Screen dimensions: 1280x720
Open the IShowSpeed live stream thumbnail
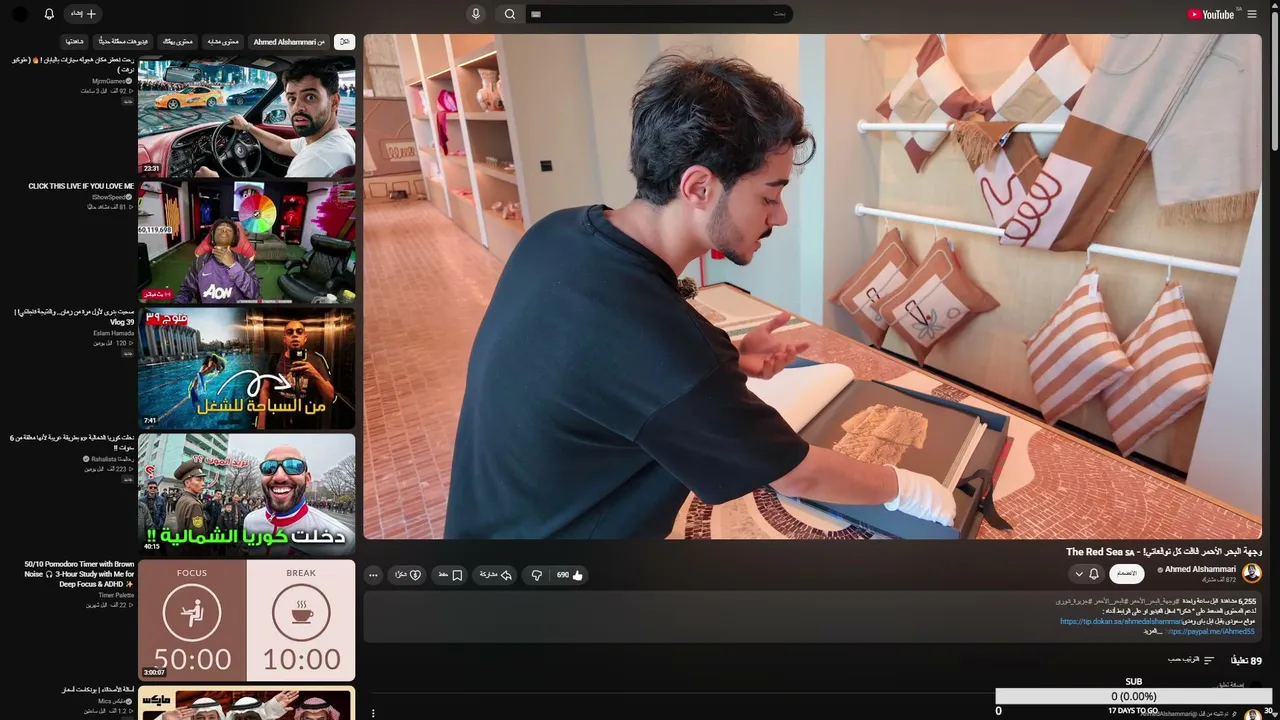click(246, 242)
